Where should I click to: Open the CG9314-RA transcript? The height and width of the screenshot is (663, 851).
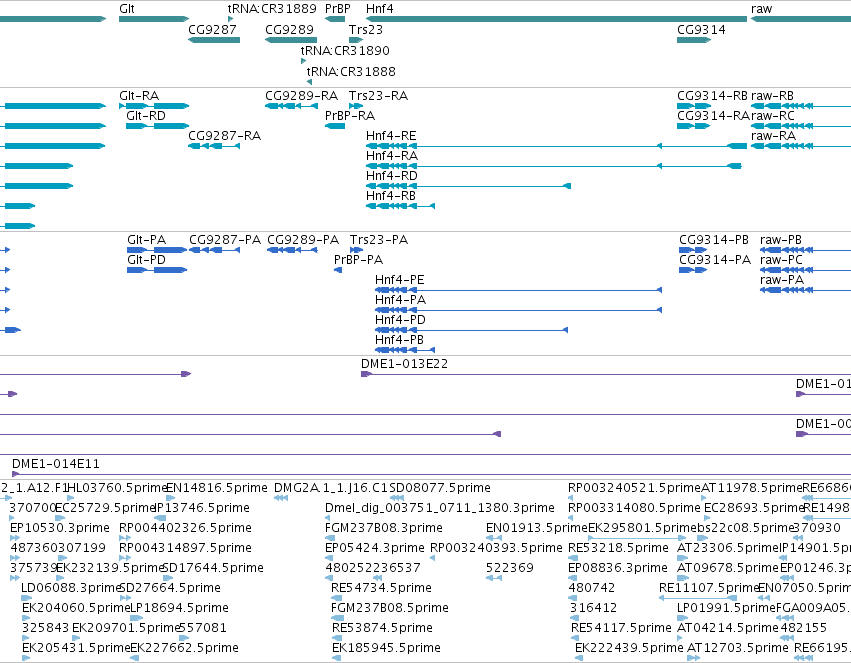[694, 126]
